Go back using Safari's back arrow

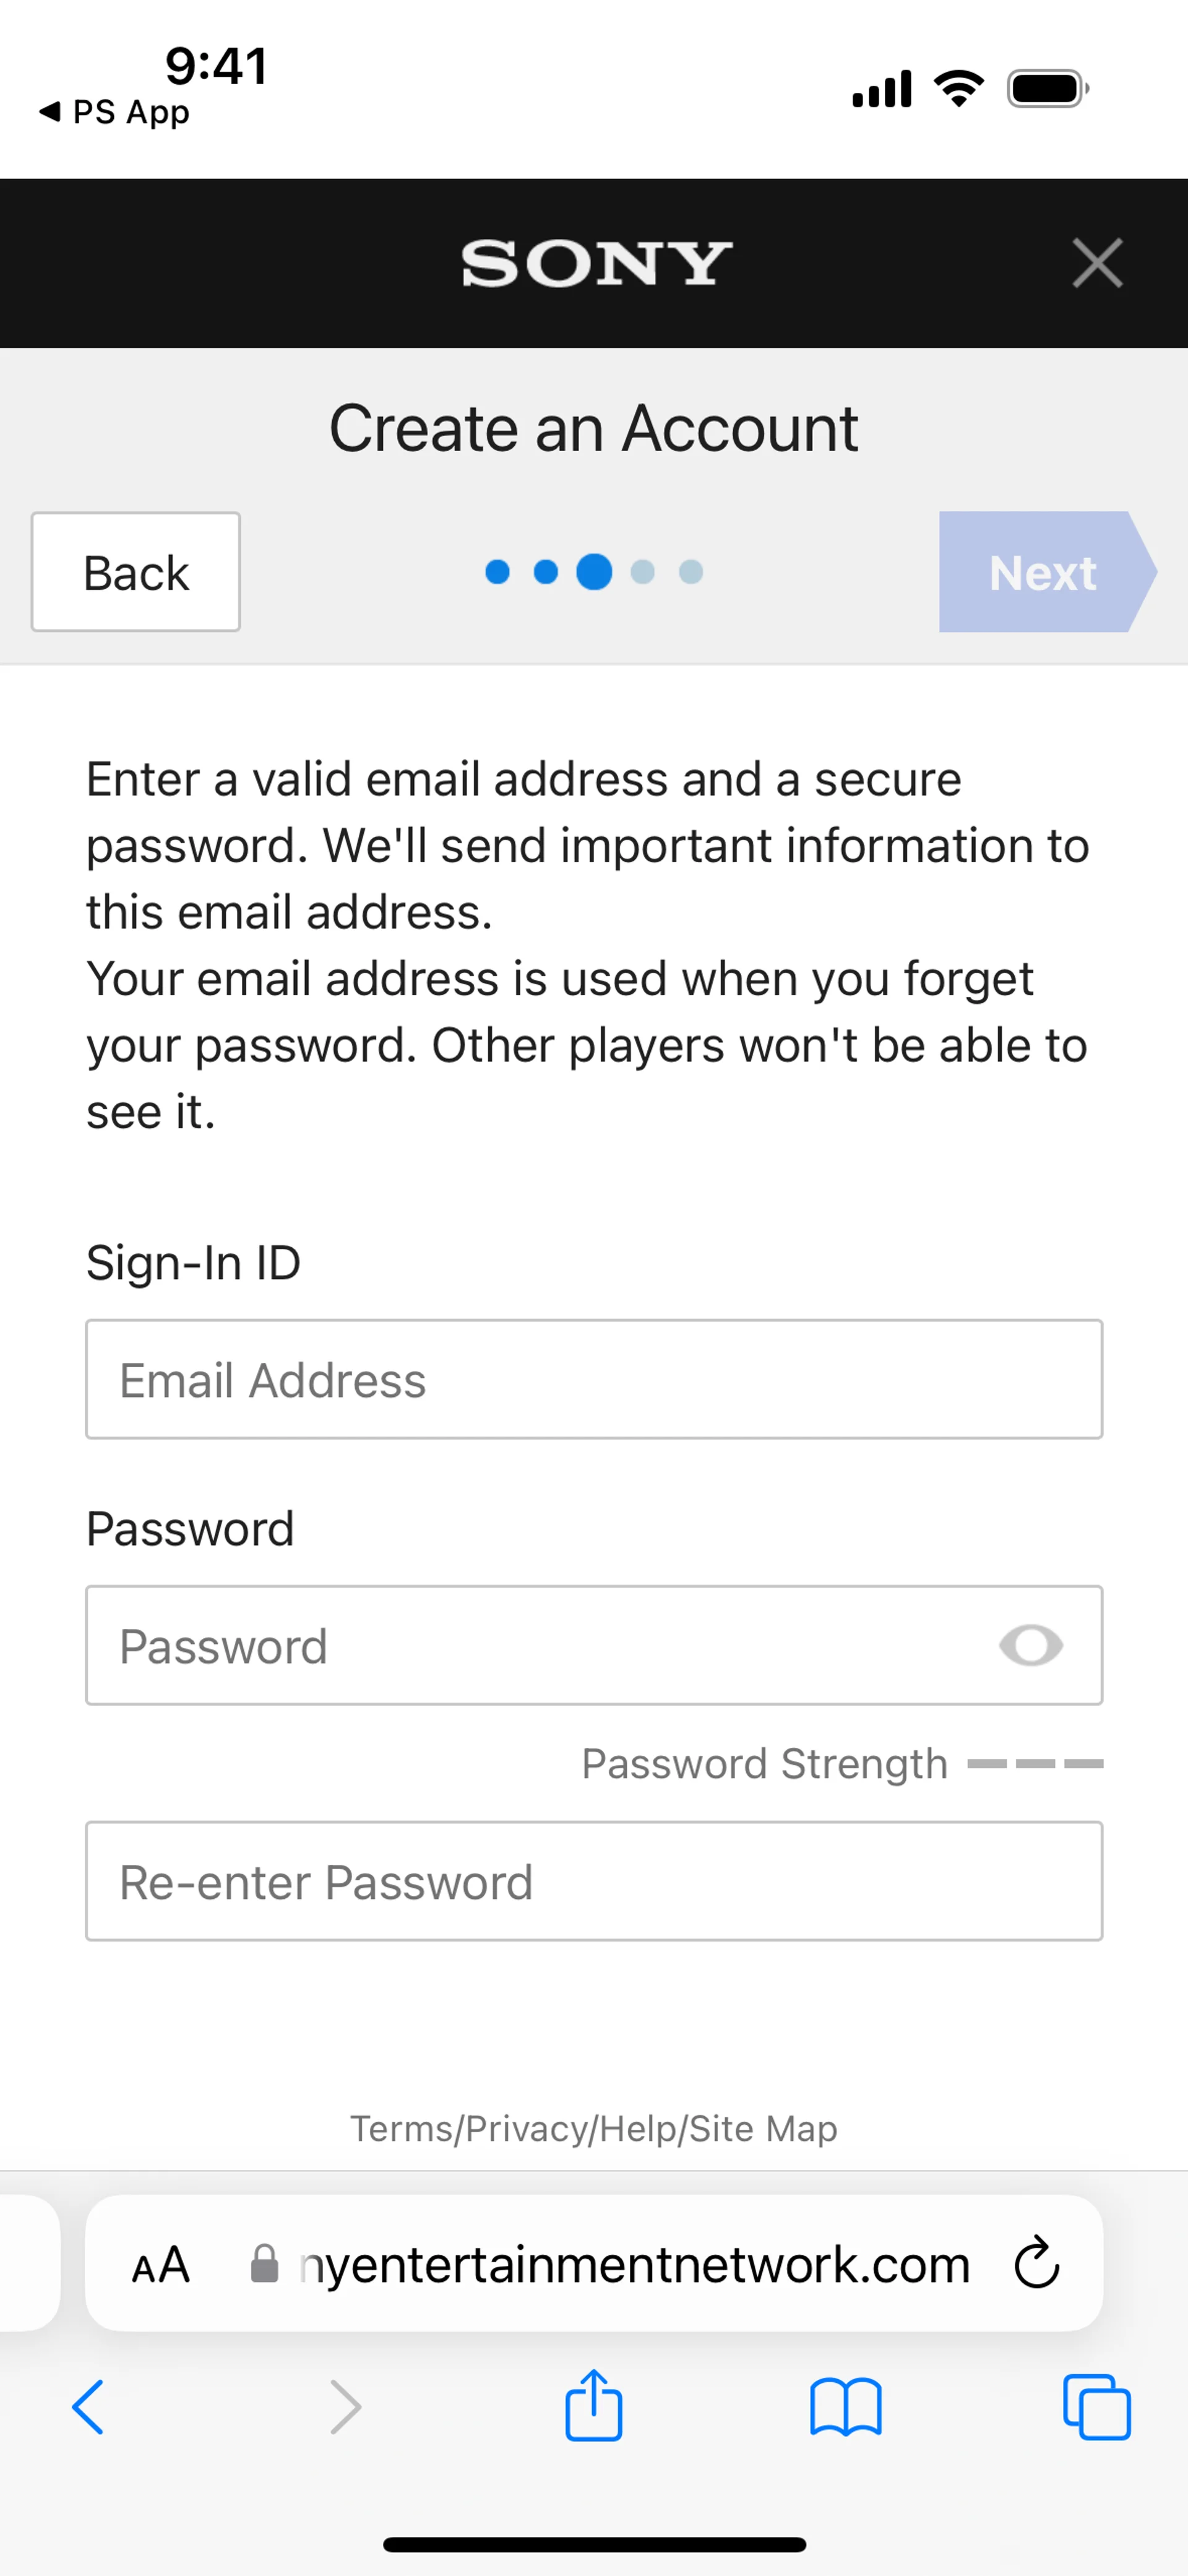pyautogui.click(x=88, y=2408)
